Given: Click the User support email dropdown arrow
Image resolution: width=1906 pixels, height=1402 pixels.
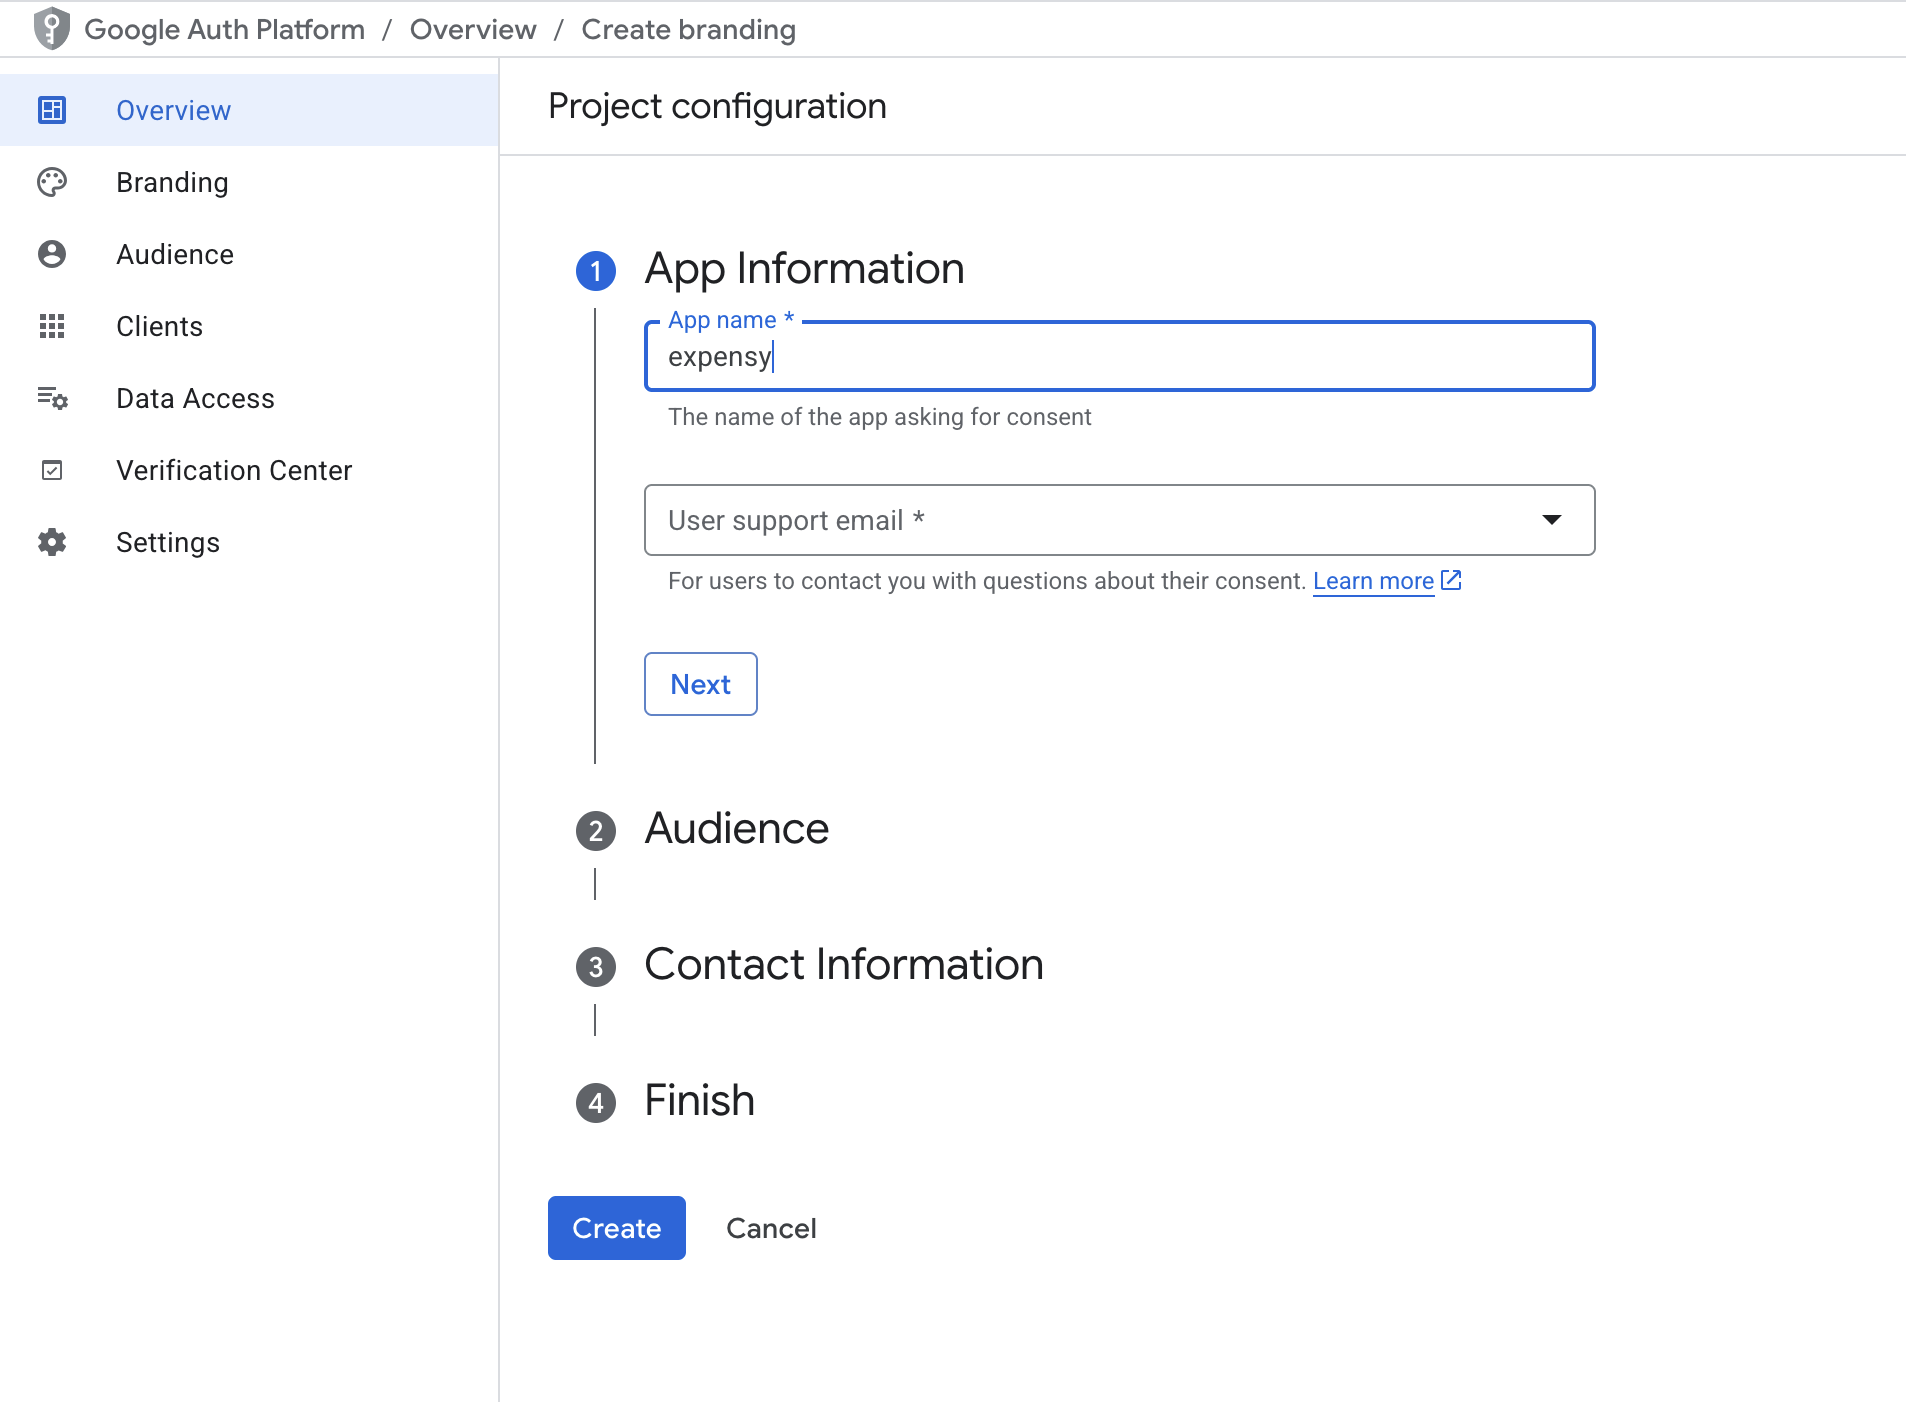Looking at the screenshot, I should click(1551, 520).
